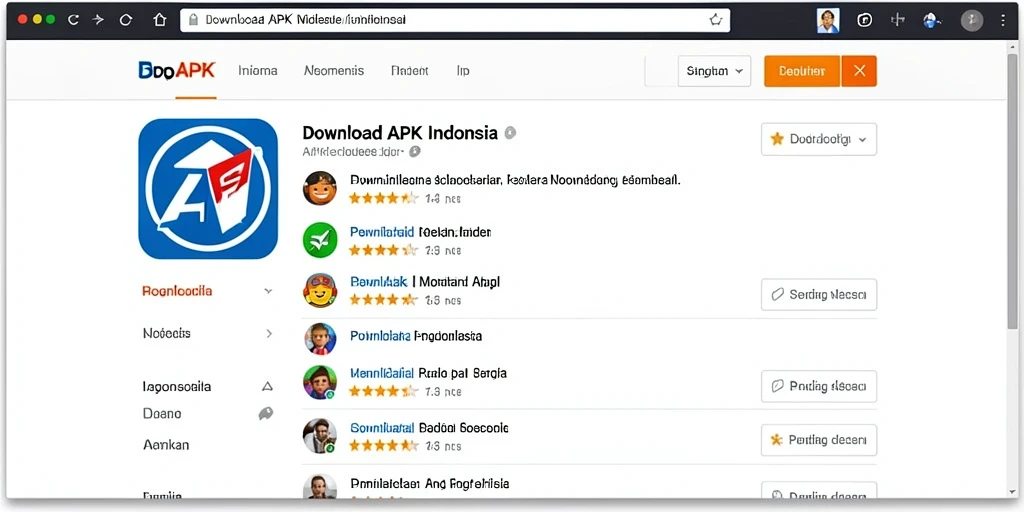Open the browser three-dot menu
Viewport: 1024px width, 512px height.
click(1003, 20)
